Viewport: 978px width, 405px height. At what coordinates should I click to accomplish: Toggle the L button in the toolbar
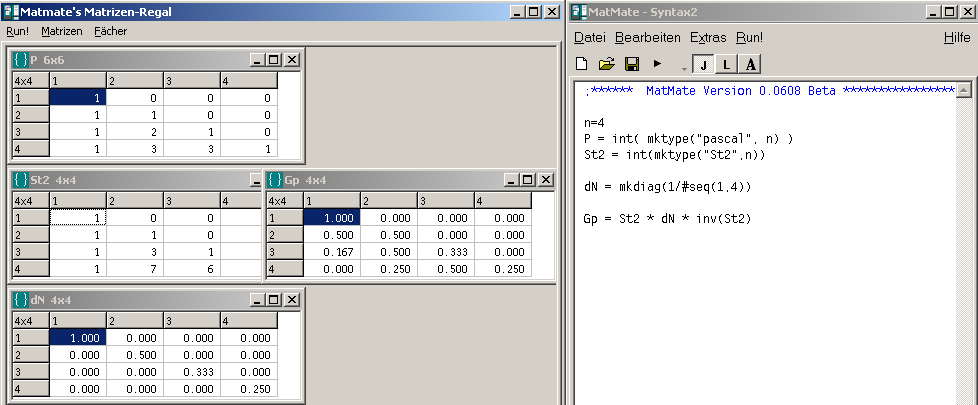726,64
